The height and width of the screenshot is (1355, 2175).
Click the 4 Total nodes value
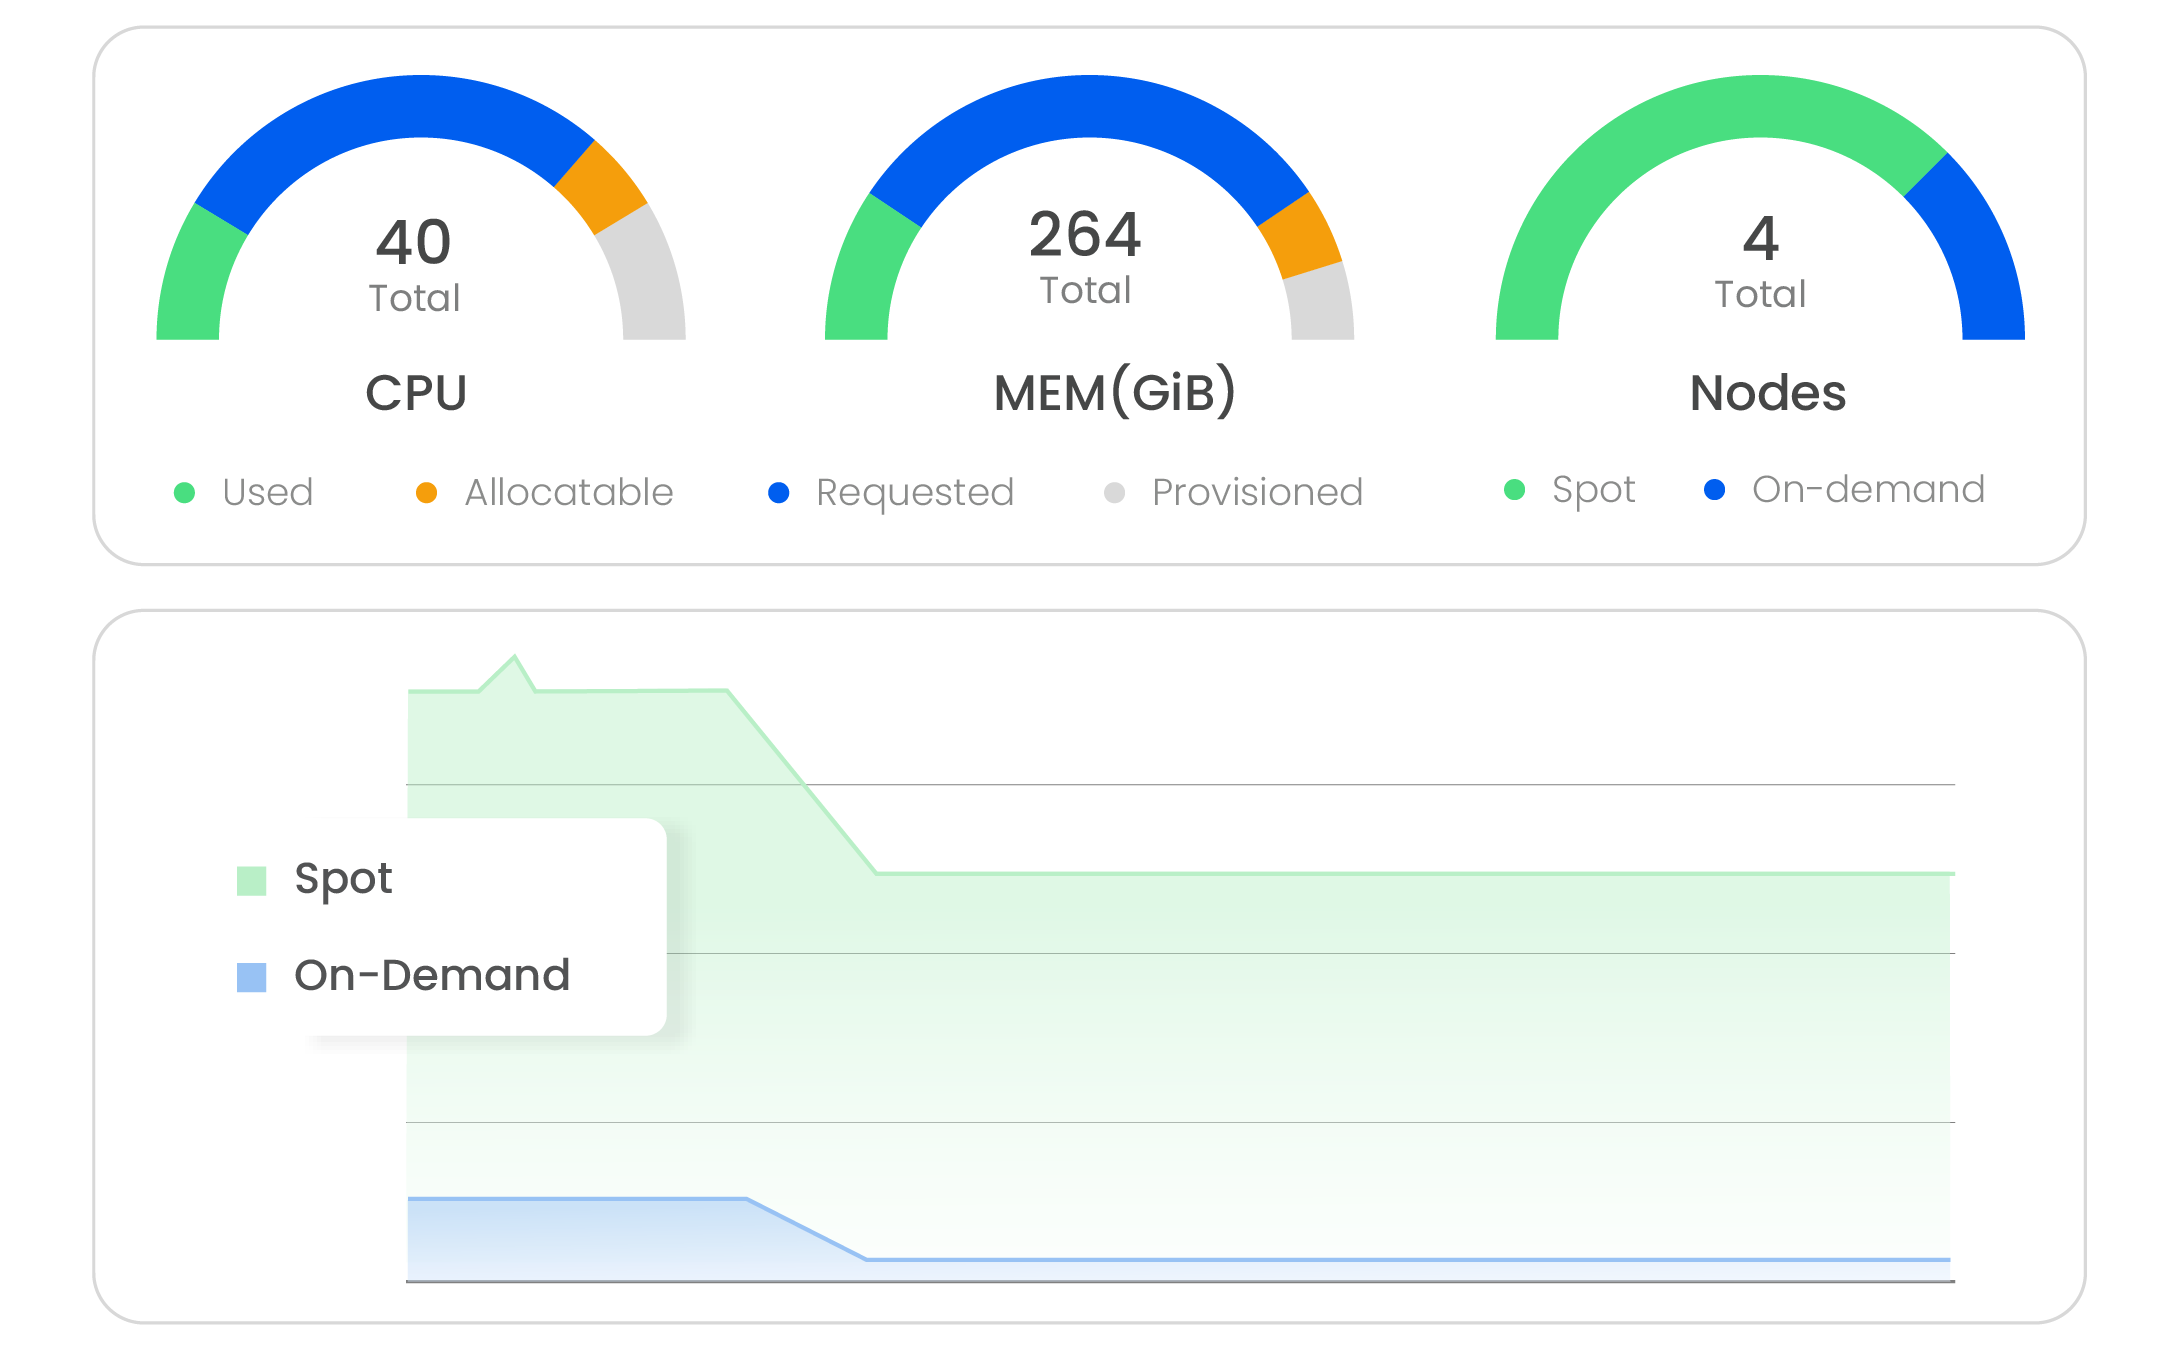[x=1760, y=240]
